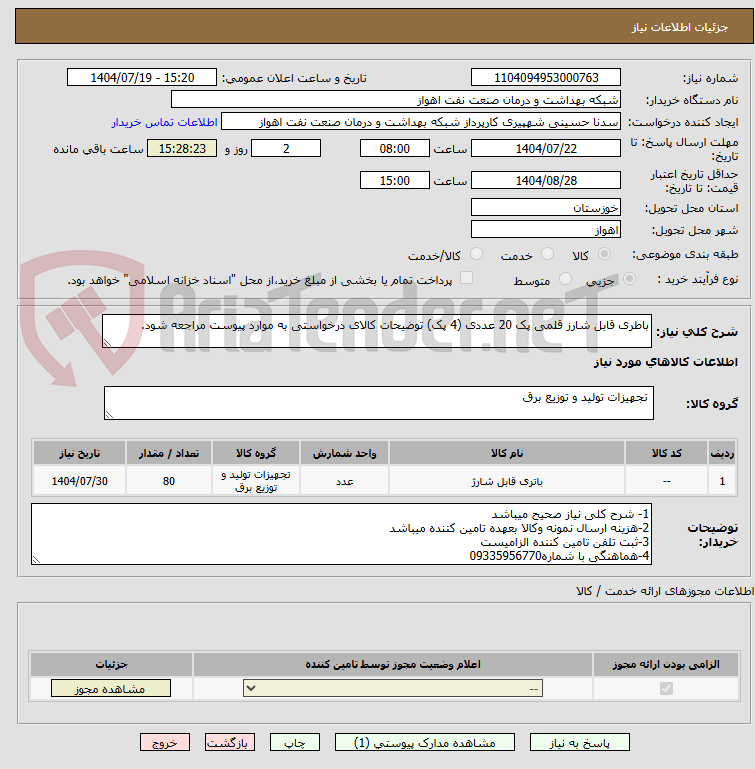The image size is (755, 769).
Task: Click the تاریخ نیاز column header
Action: (x=79, y=453)
